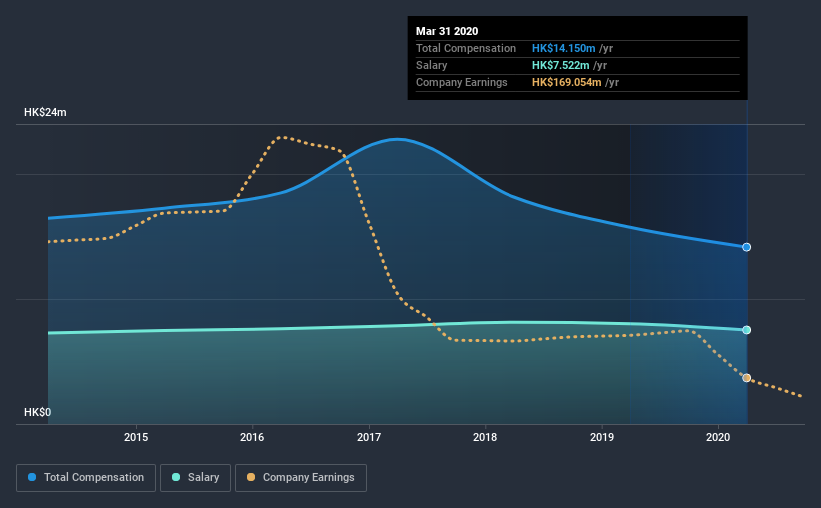Click the Total Compensation row label in tooltip
Image resolution: width=821 pixels, height=508 pixels.
(466, 48)
